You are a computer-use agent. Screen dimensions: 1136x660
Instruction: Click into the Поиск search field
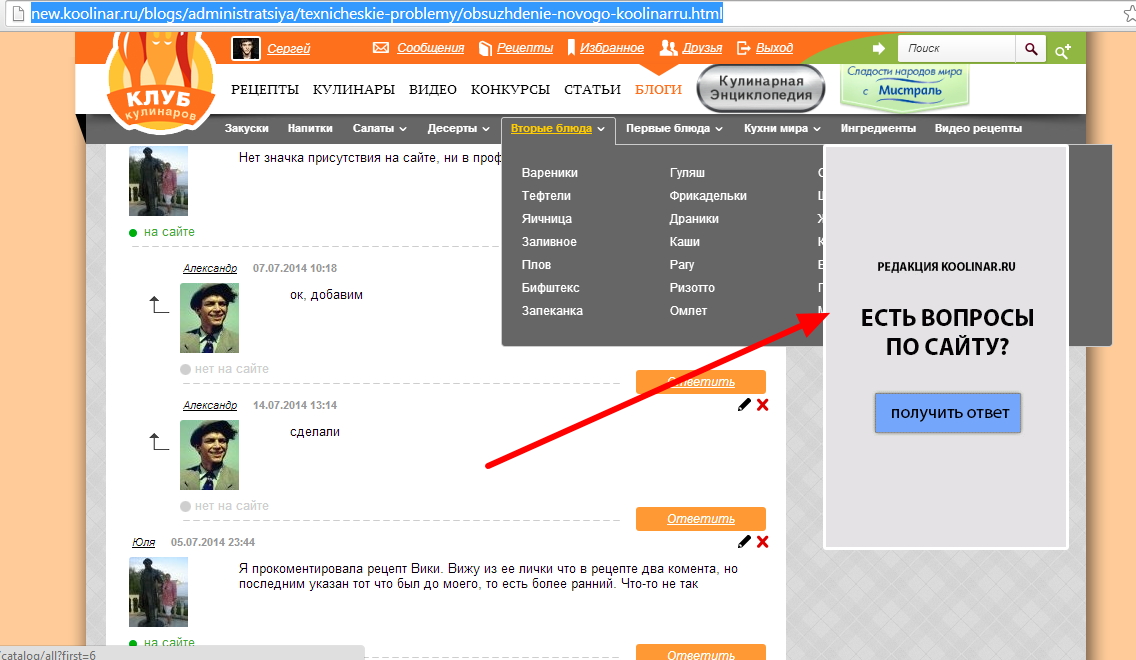tap(956, 48)
